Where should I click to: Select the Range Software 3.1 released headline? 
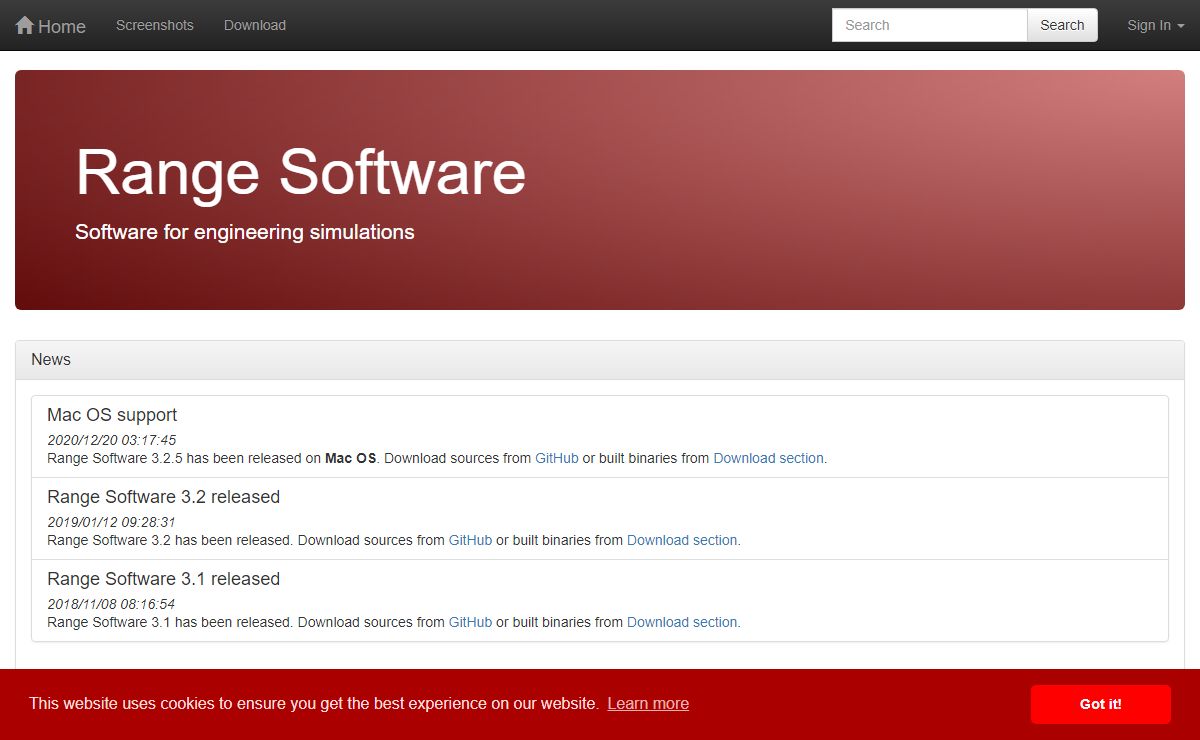click(x=163, y=579)
